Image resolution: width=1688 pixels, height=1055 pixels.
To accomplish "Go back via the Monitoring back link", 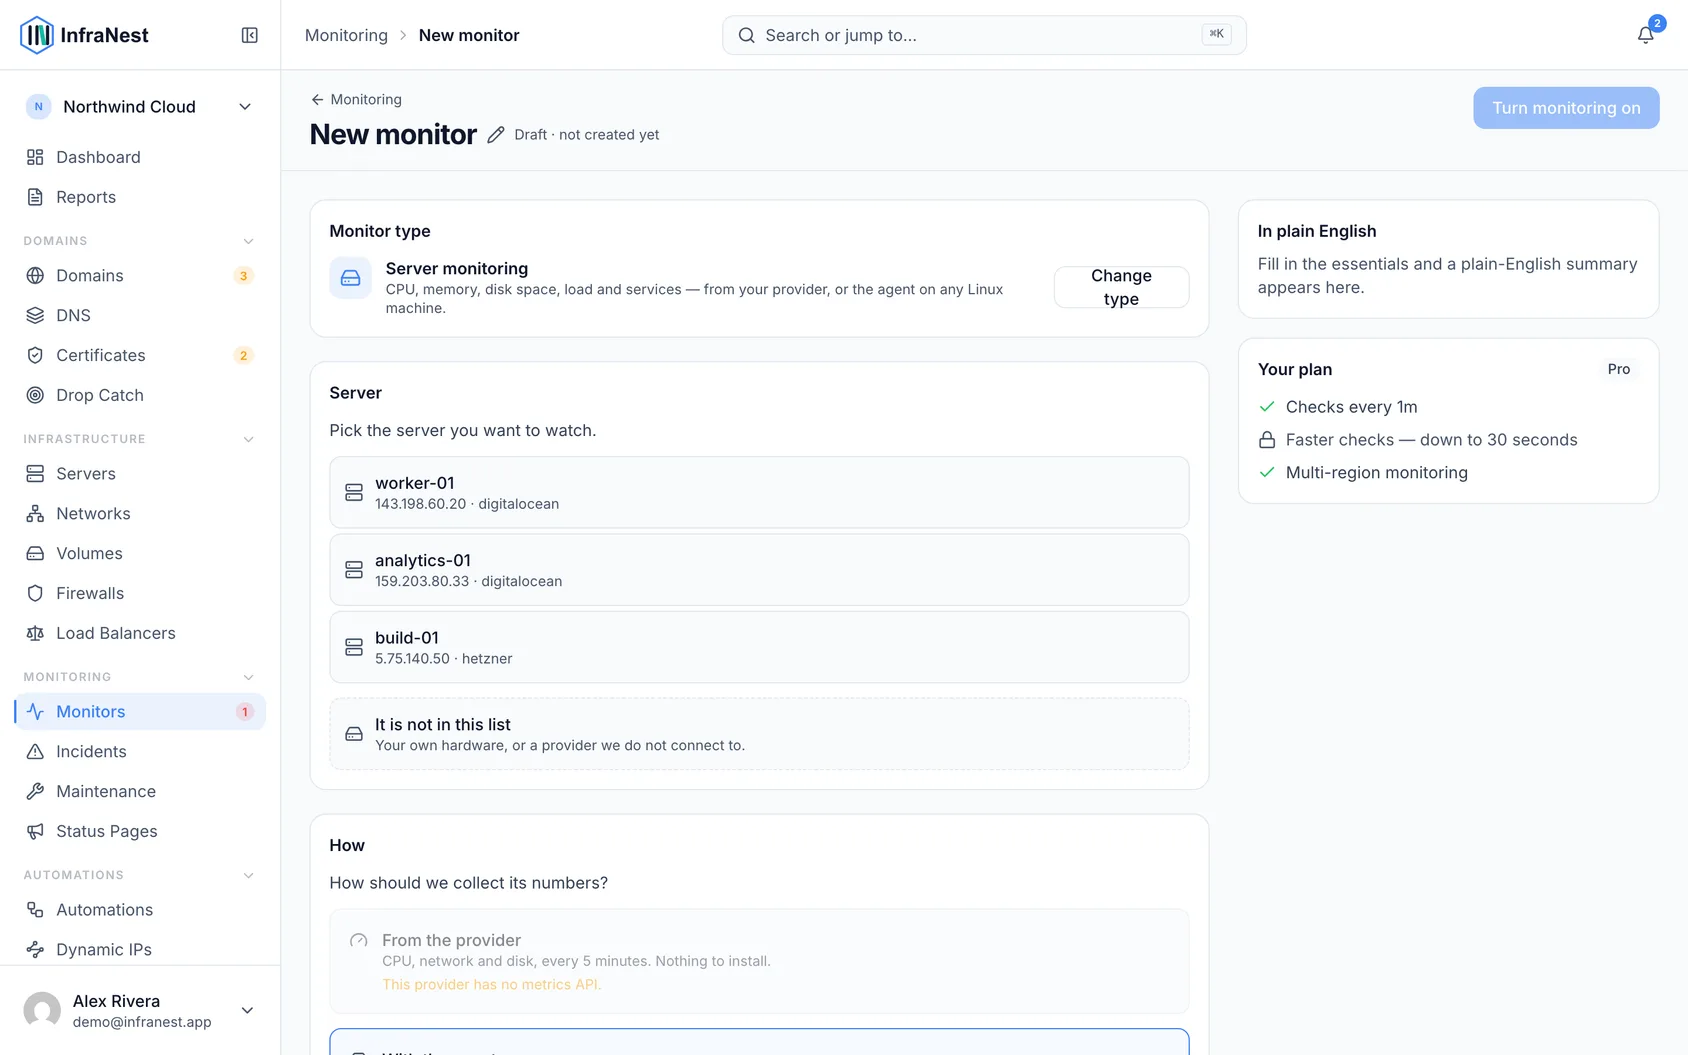I will 356,99.
